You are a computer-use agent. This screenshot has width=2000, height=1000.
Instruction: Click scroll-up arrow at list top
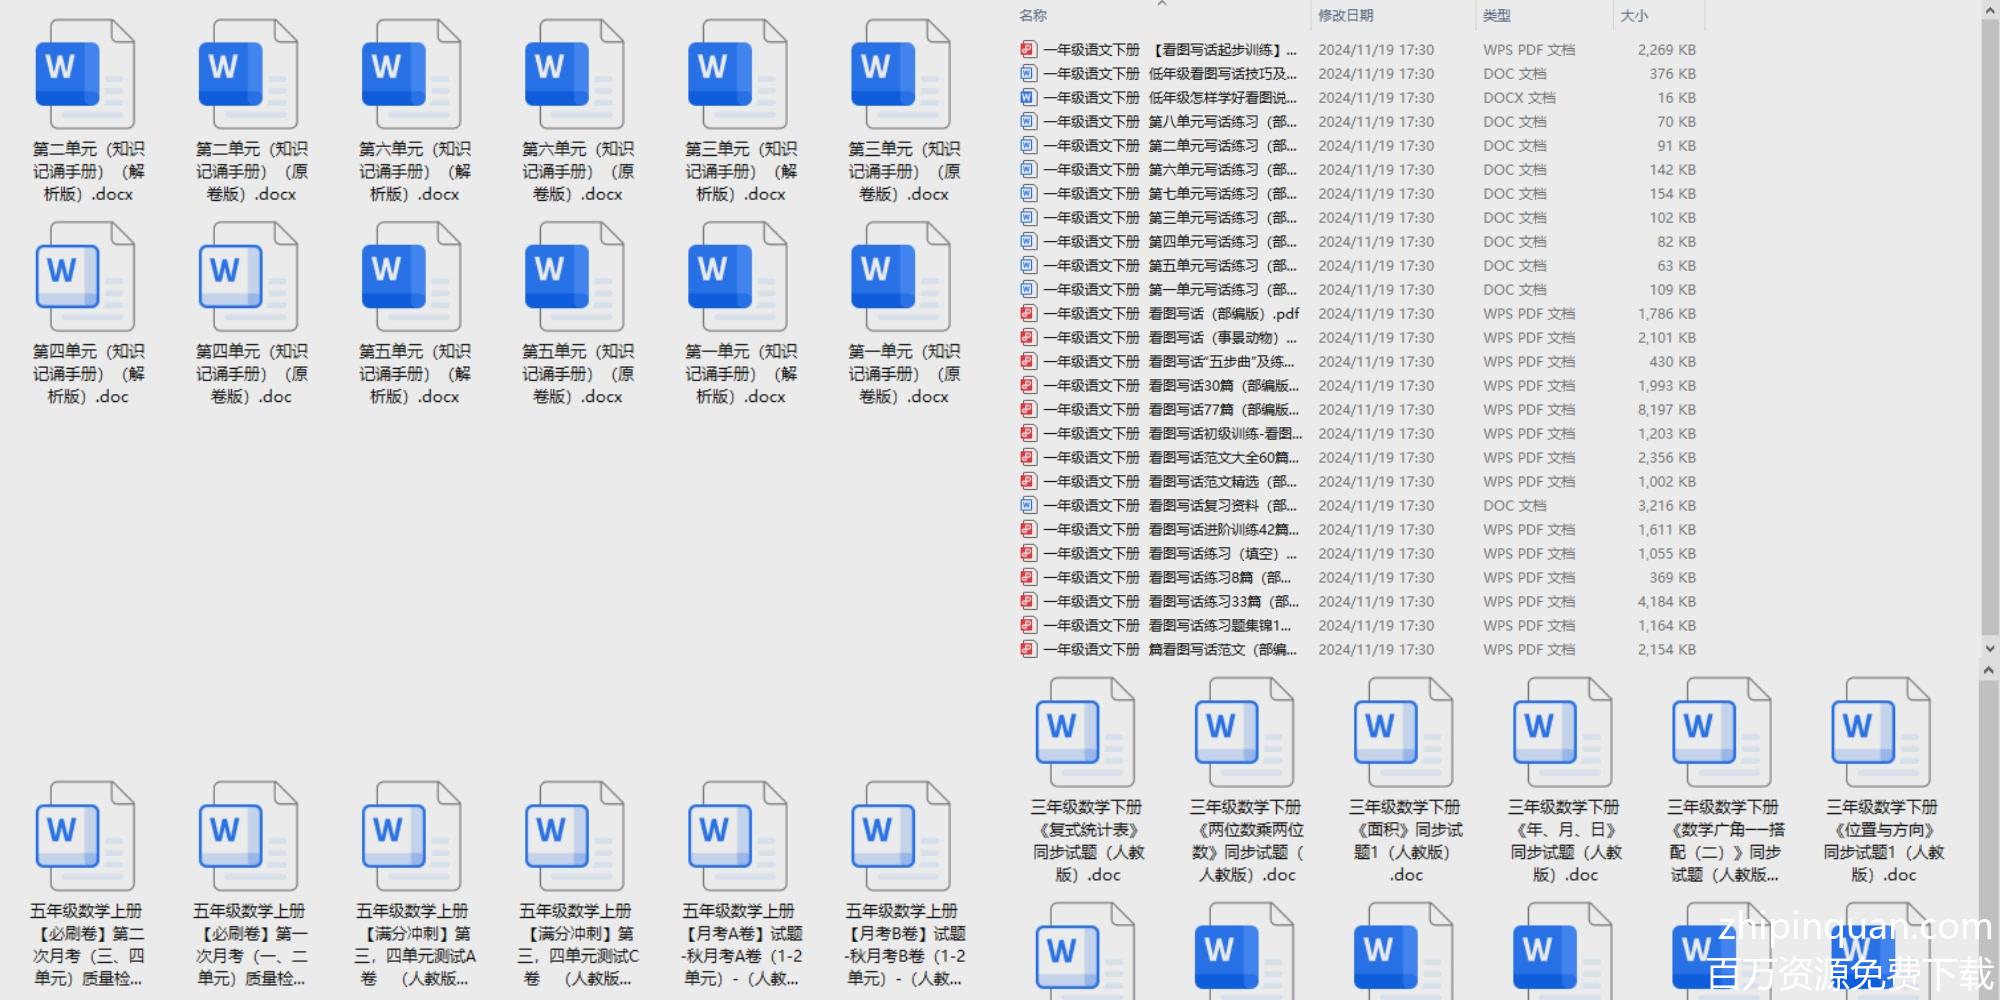[x=1989, y=9]
